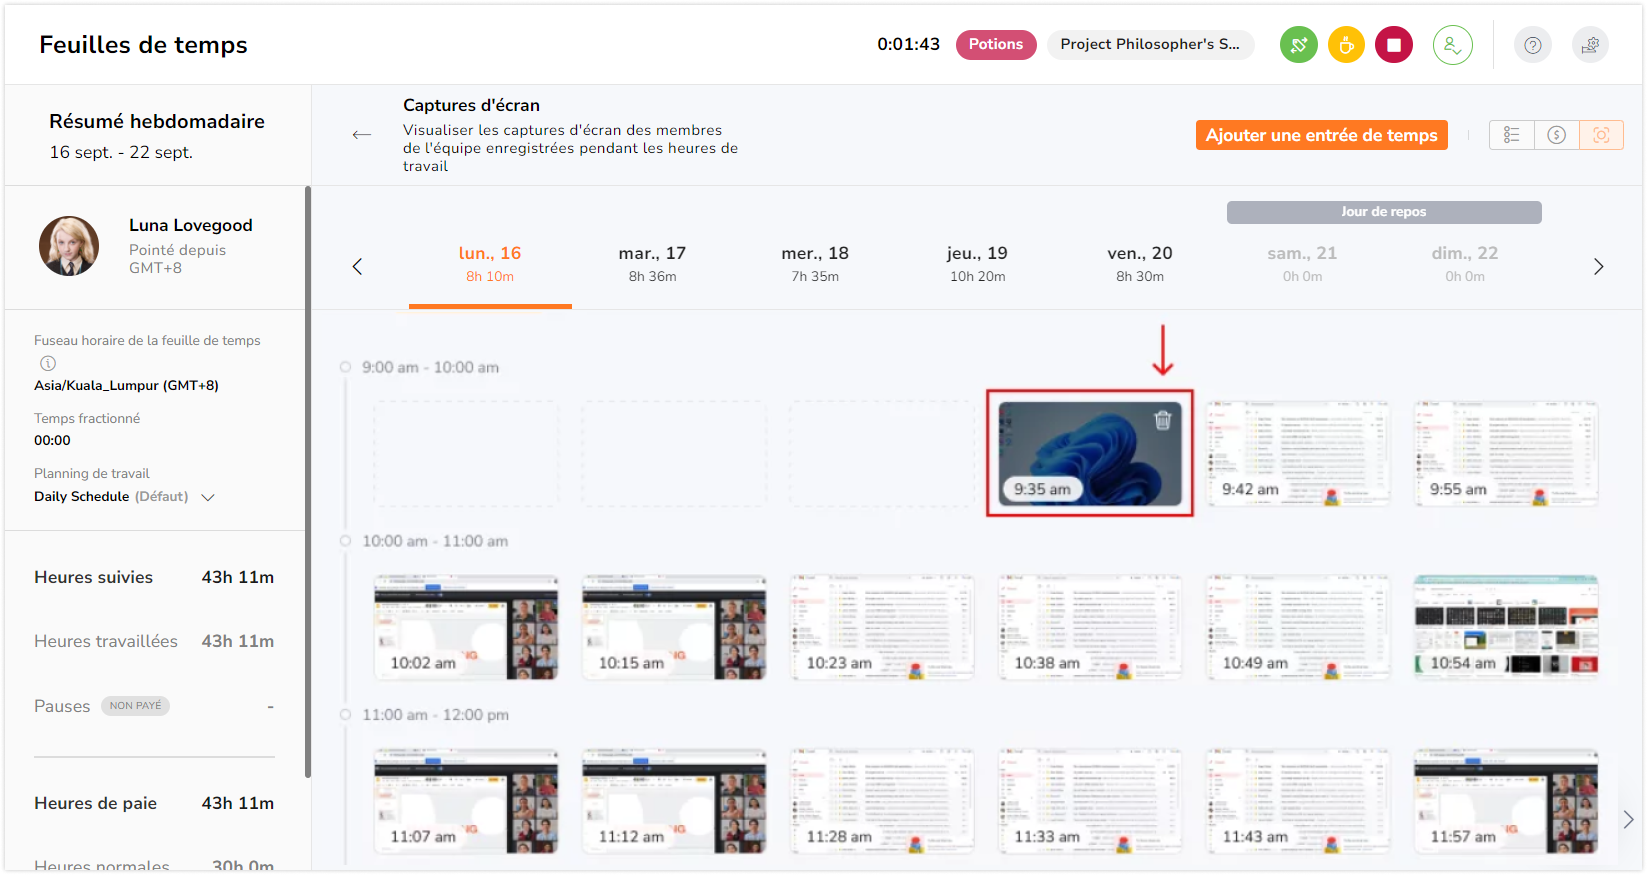Open the 10:54 am screenshot thumbnail

point(1505,628)
